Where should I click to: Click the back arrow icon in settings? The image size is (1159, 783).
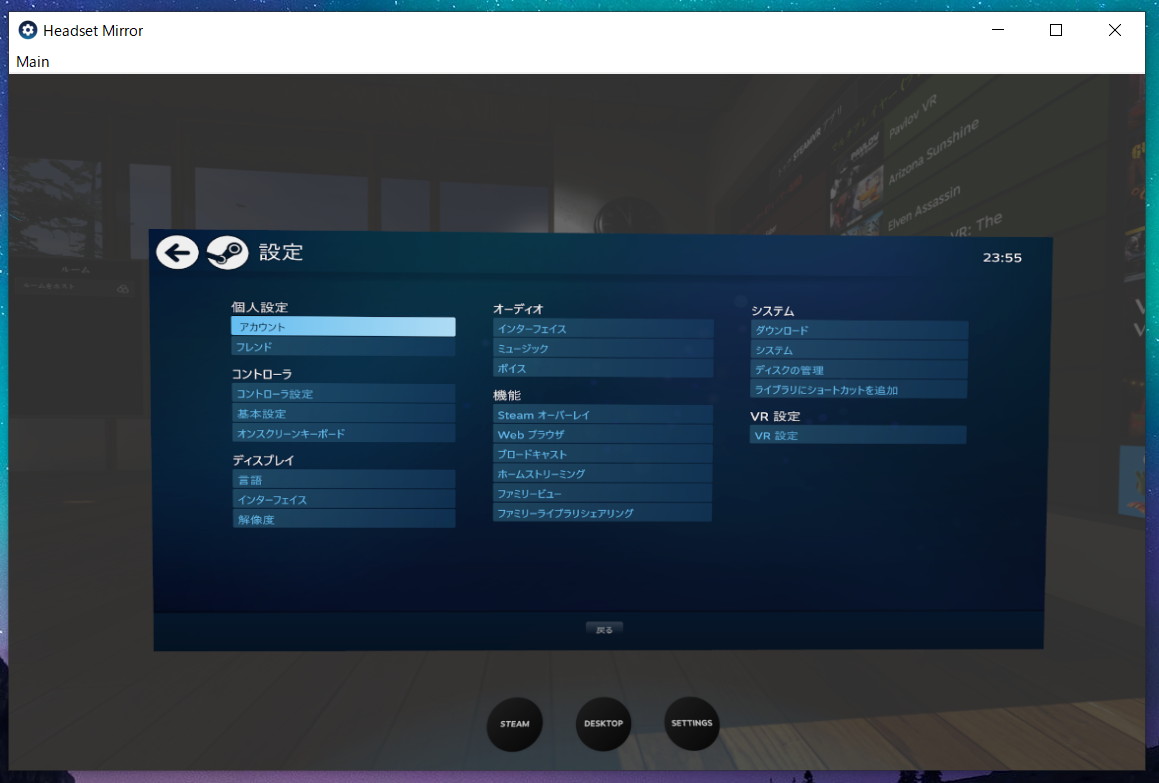click(x=177, y=253)
